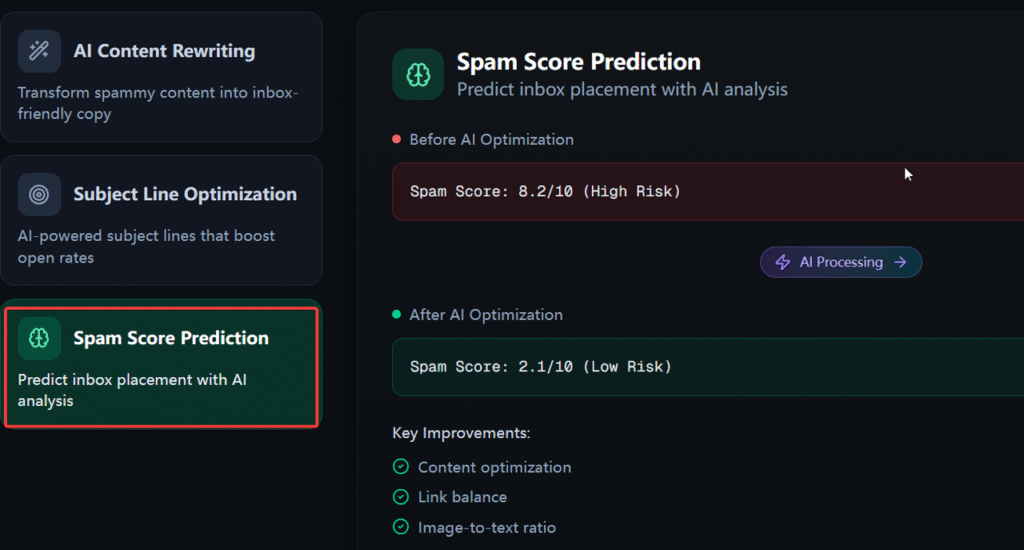
Task: Click the brain icon in the Spam Score Prediction tab
Action: click(x=39, y=338)
